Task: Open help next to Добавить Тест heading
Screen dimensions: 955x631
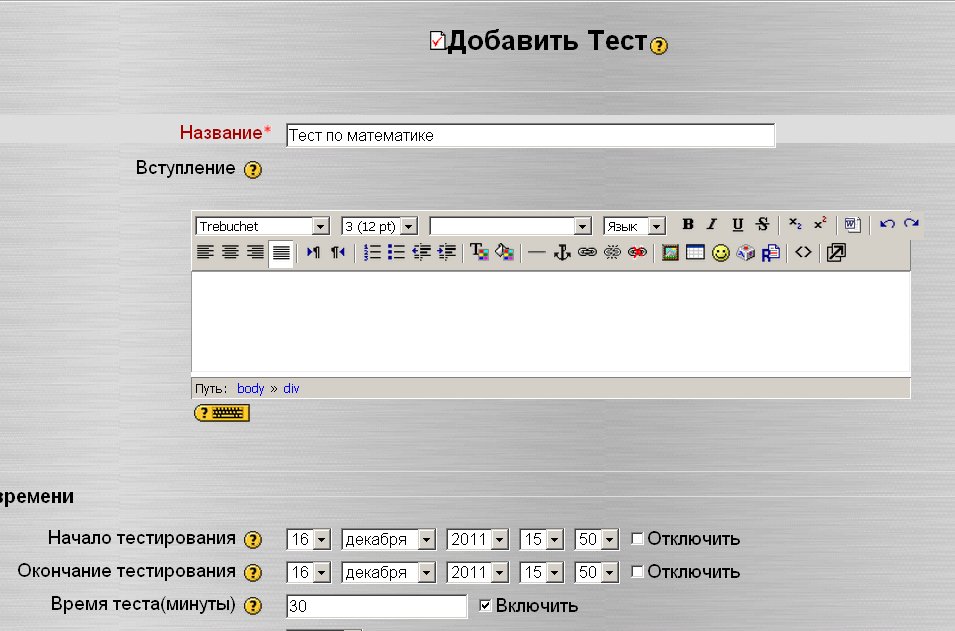Action: 658,46
